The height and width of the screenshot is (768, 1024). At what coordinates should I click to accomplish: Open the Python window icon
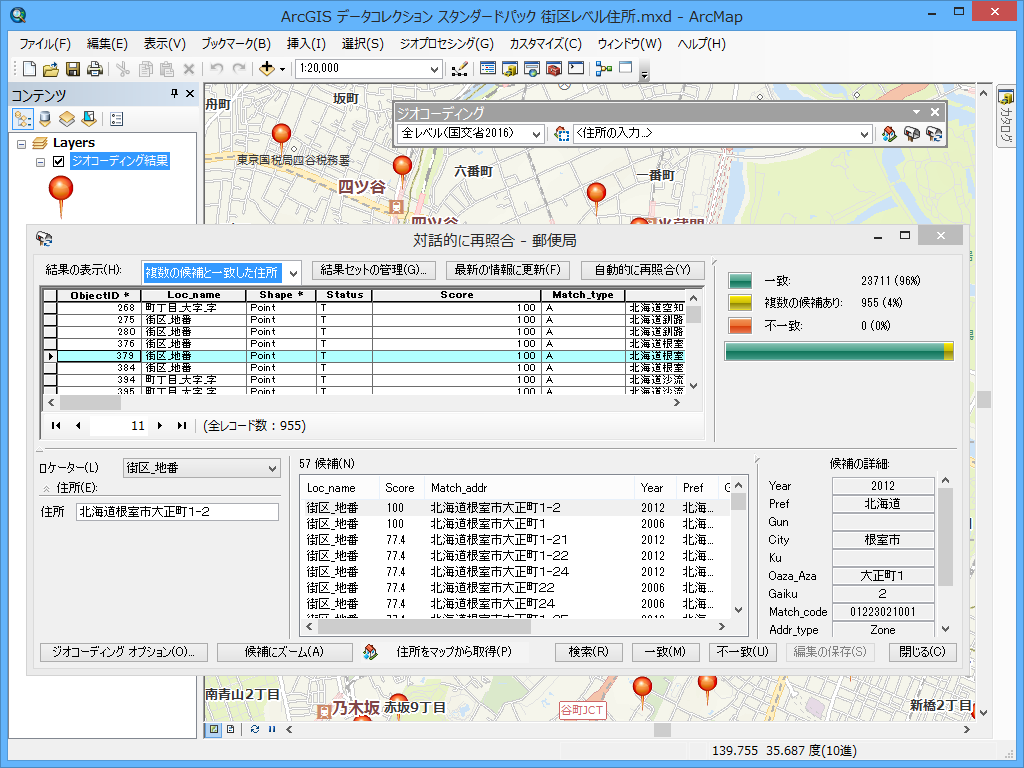tap(575, 69)
